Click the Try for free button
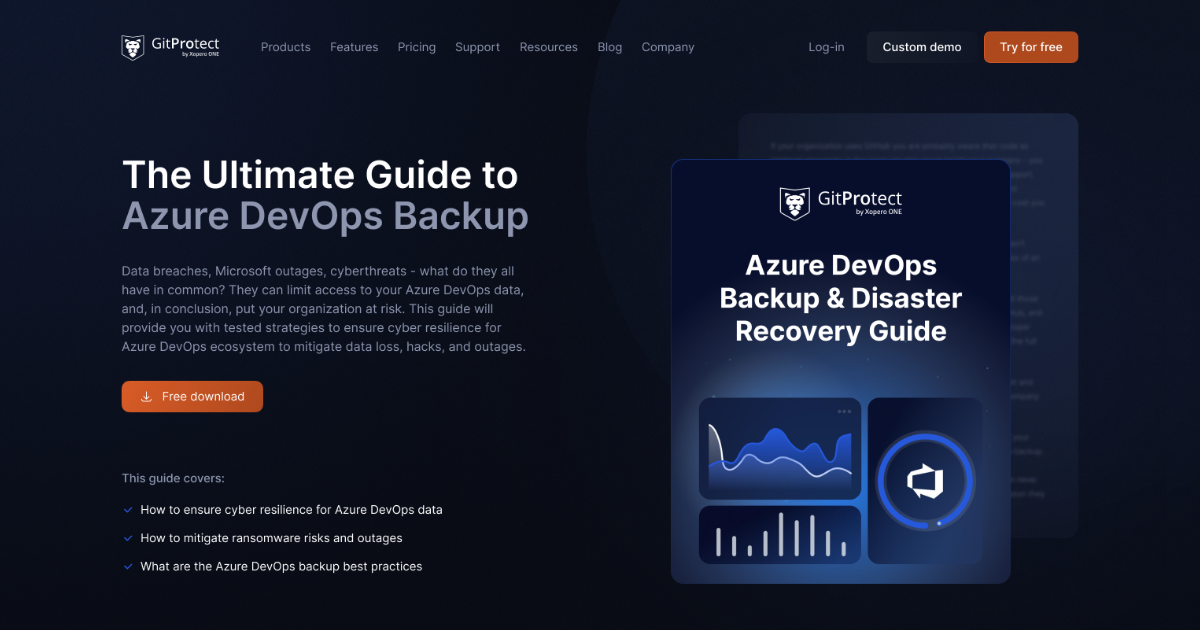The height and width of the screenshot is (630, 1200). 1030,46
